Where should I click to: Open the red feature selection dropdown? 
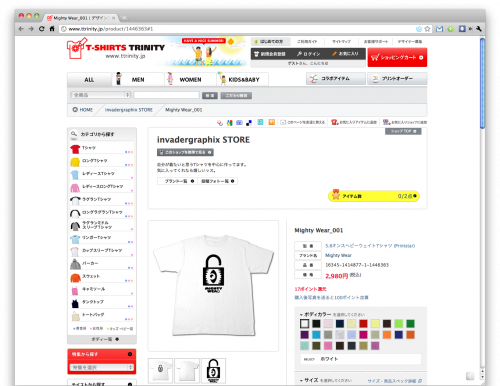102,367
